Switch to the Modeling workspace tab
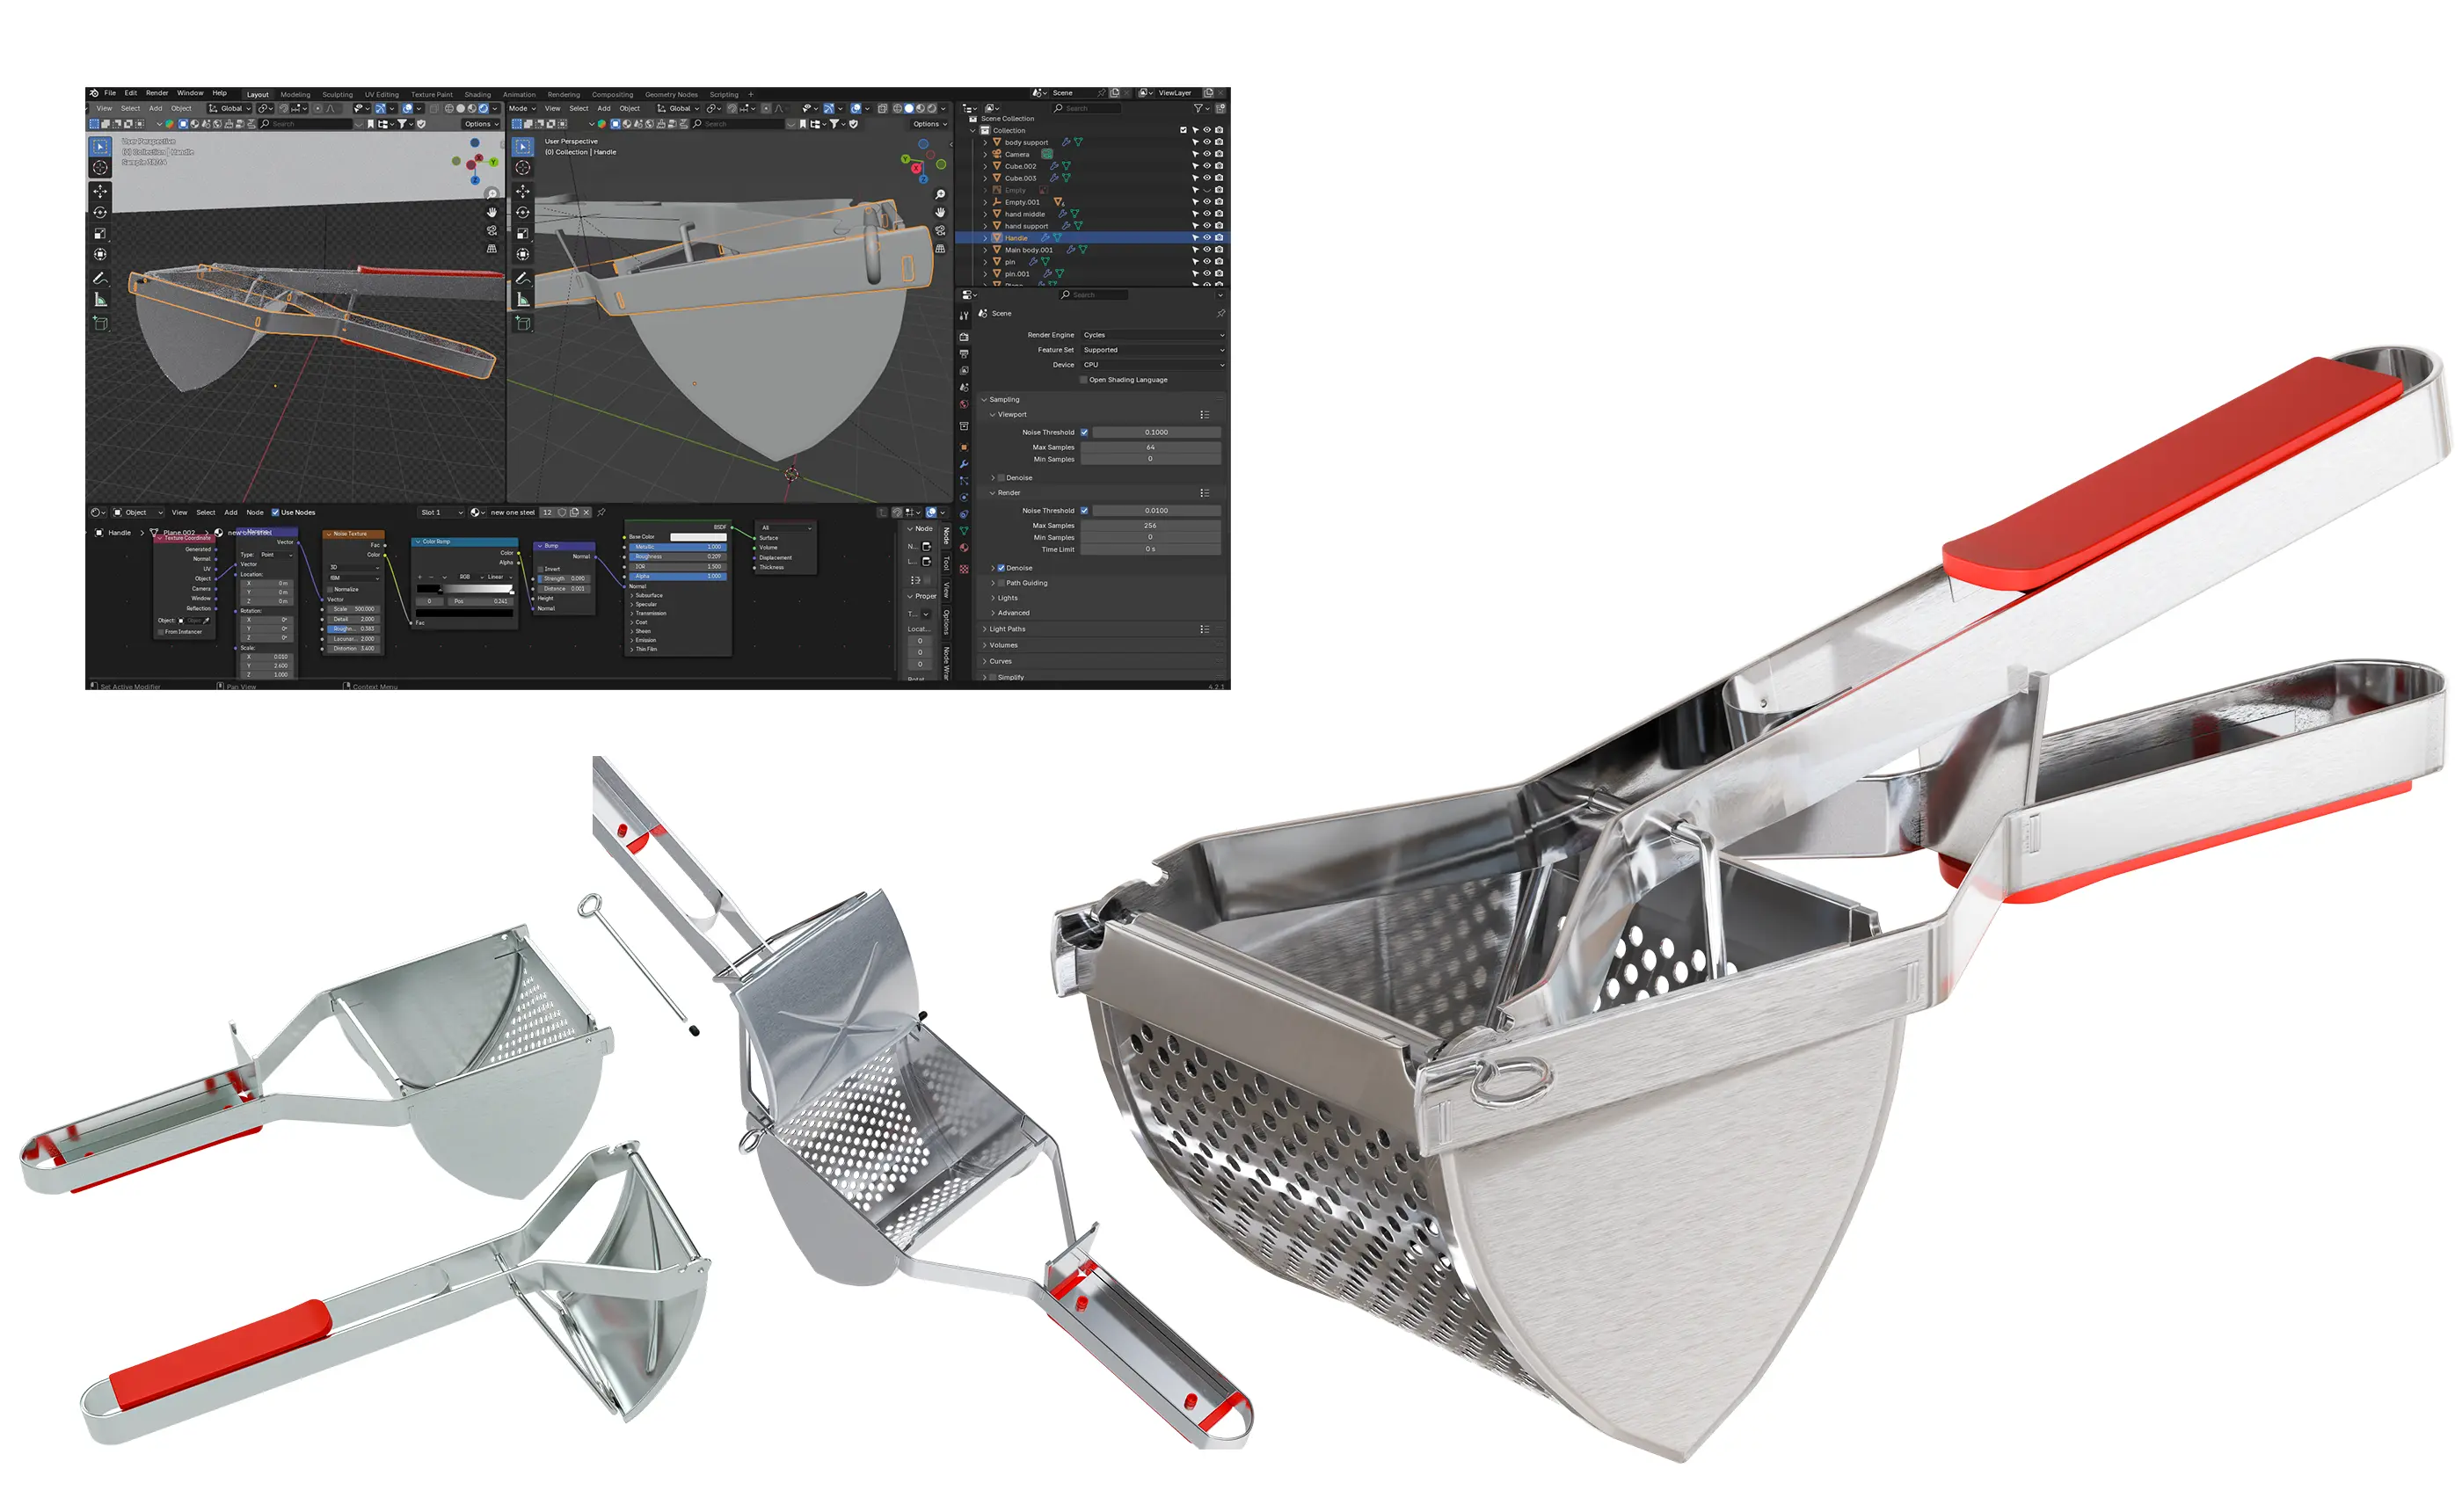 (x=295, y=94)
